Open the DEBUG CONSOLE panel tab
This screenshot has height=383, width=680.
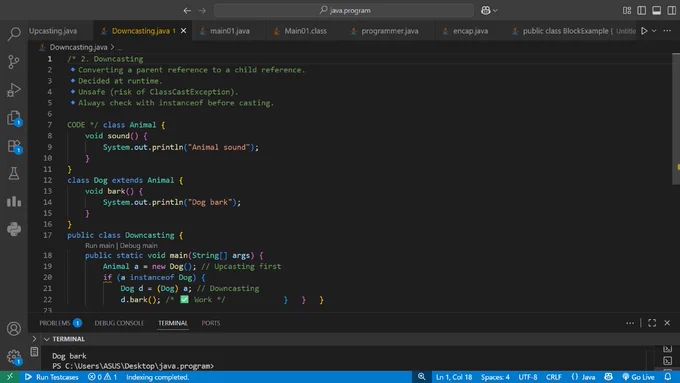pos(119,323)
